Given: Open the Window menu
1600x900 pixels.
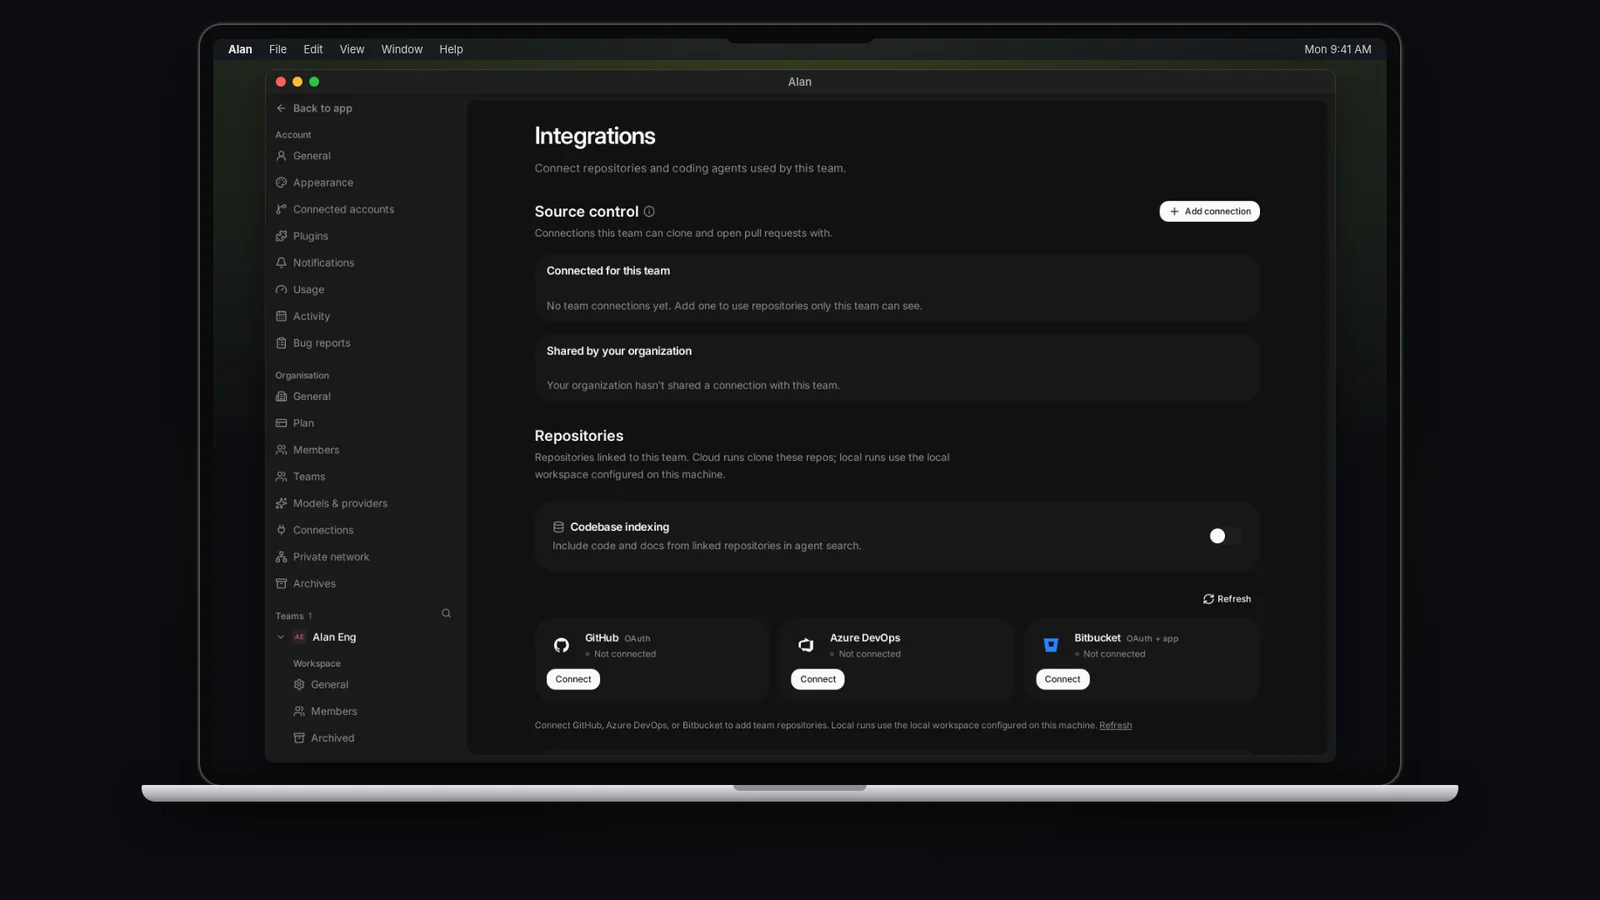Looking at the screenshot, I should (402, 49).
